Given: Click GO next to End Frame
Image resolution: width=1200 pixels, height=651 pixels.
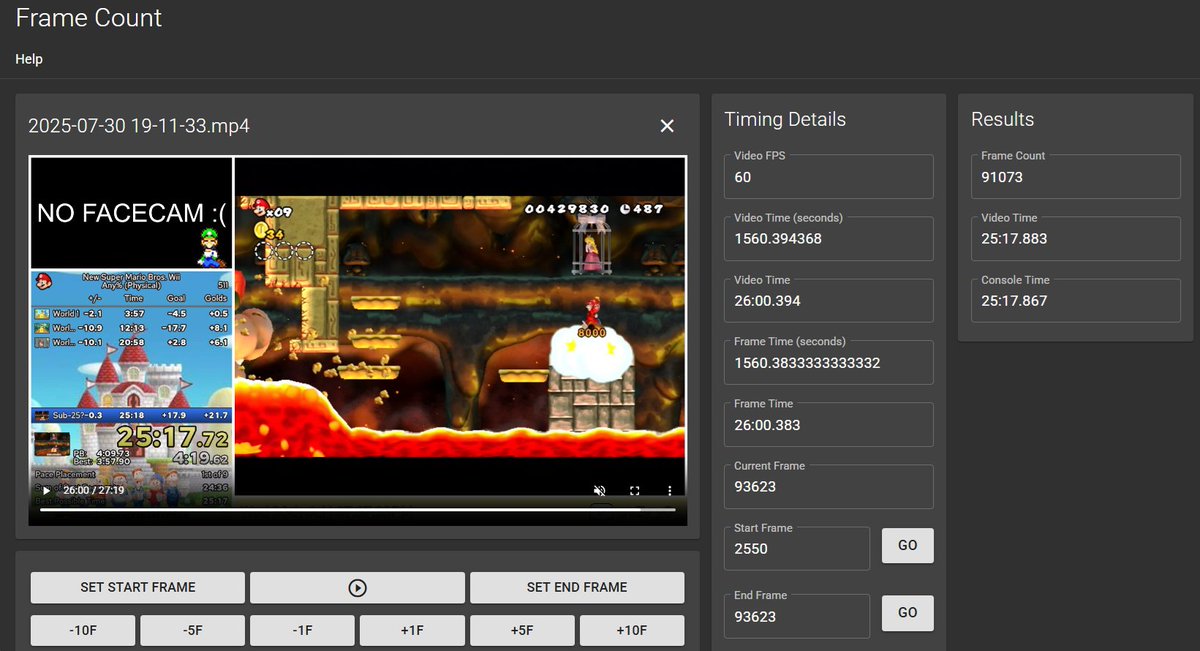Looking at the screenshot, I should [x=907, y=613].
